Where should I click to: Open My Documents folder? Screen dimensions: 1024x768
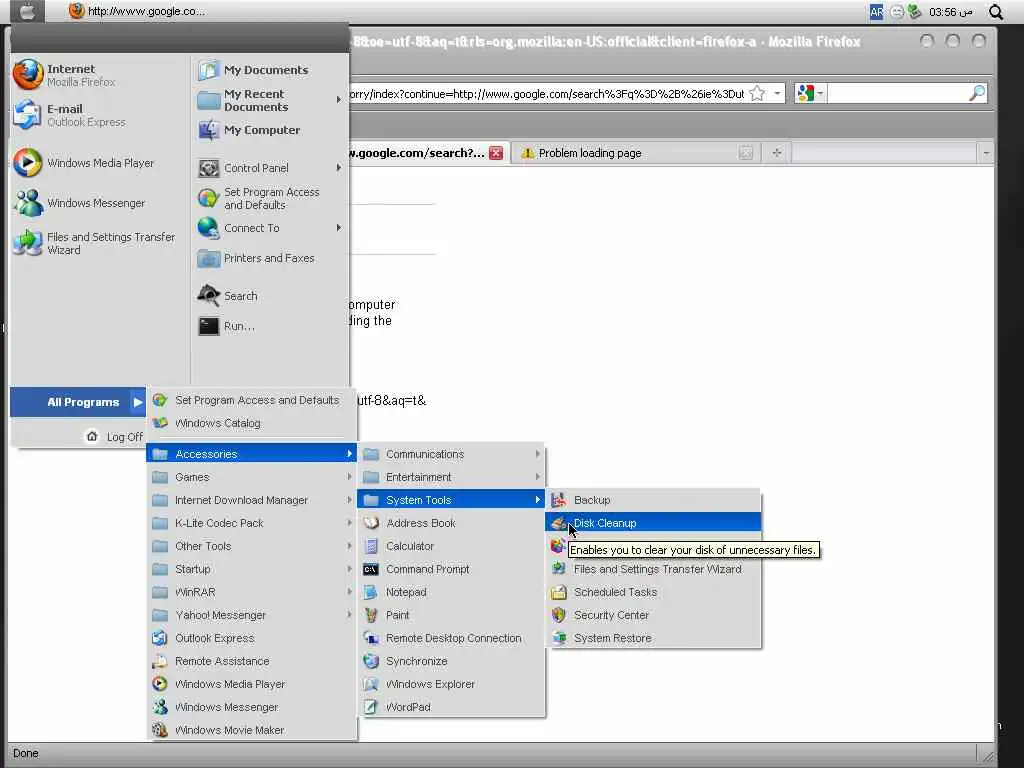point(254,70)
